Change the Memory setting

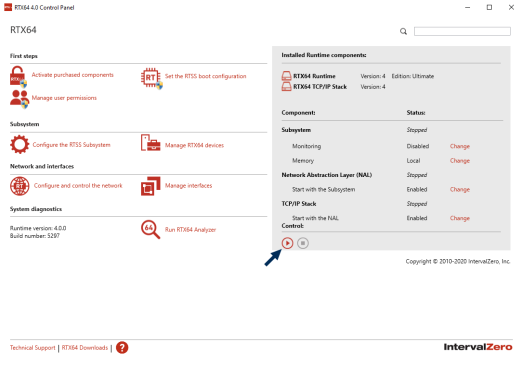point(460,160)
